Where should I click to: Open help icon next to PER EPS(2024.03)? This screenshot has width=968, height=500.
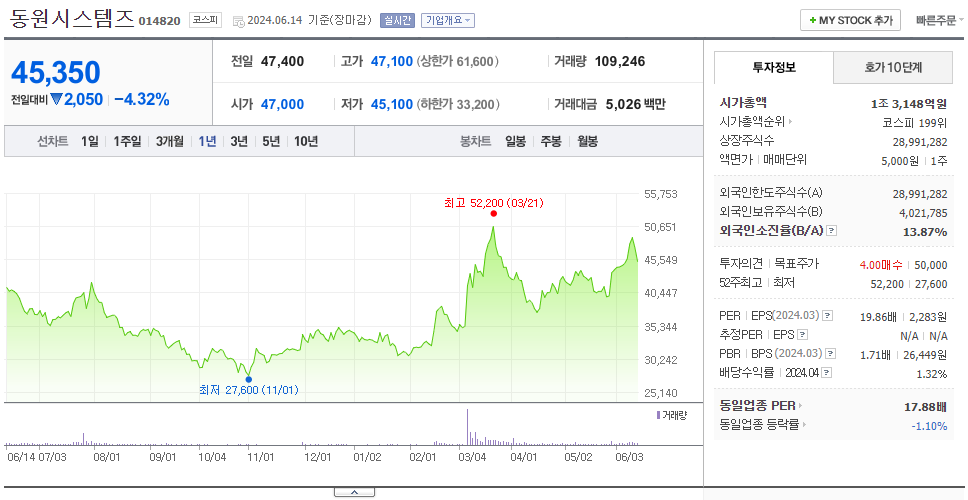[x=827, y=316]
